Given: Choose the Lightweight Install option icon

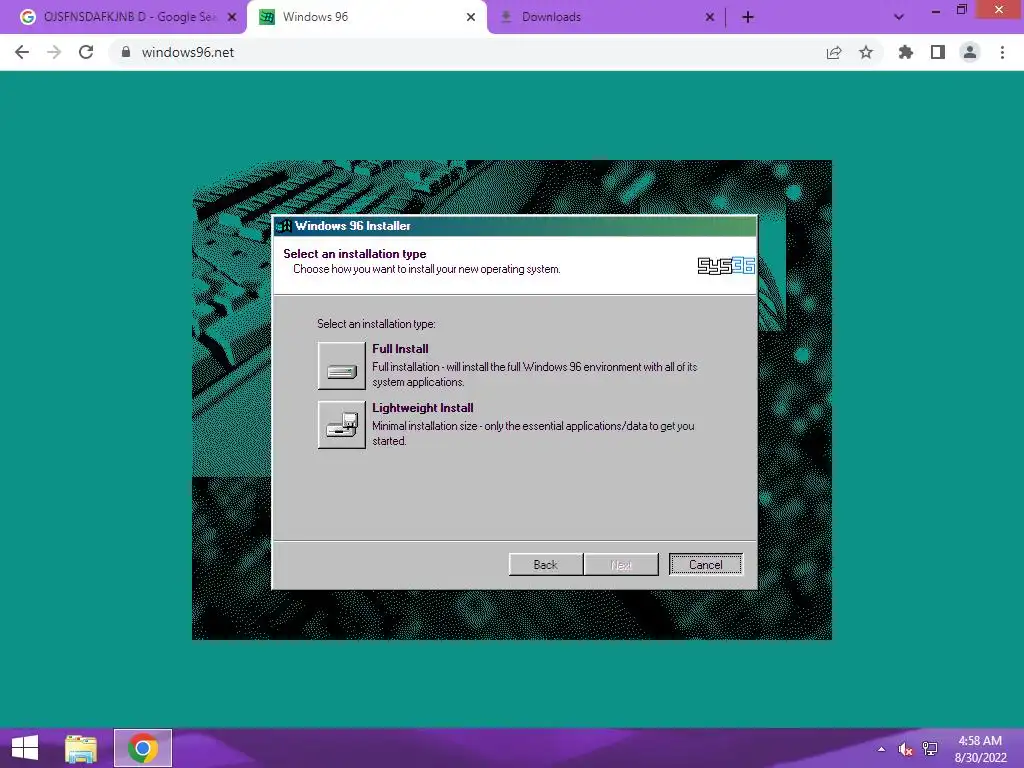Looking at the screenshot, I should point(342,424).
